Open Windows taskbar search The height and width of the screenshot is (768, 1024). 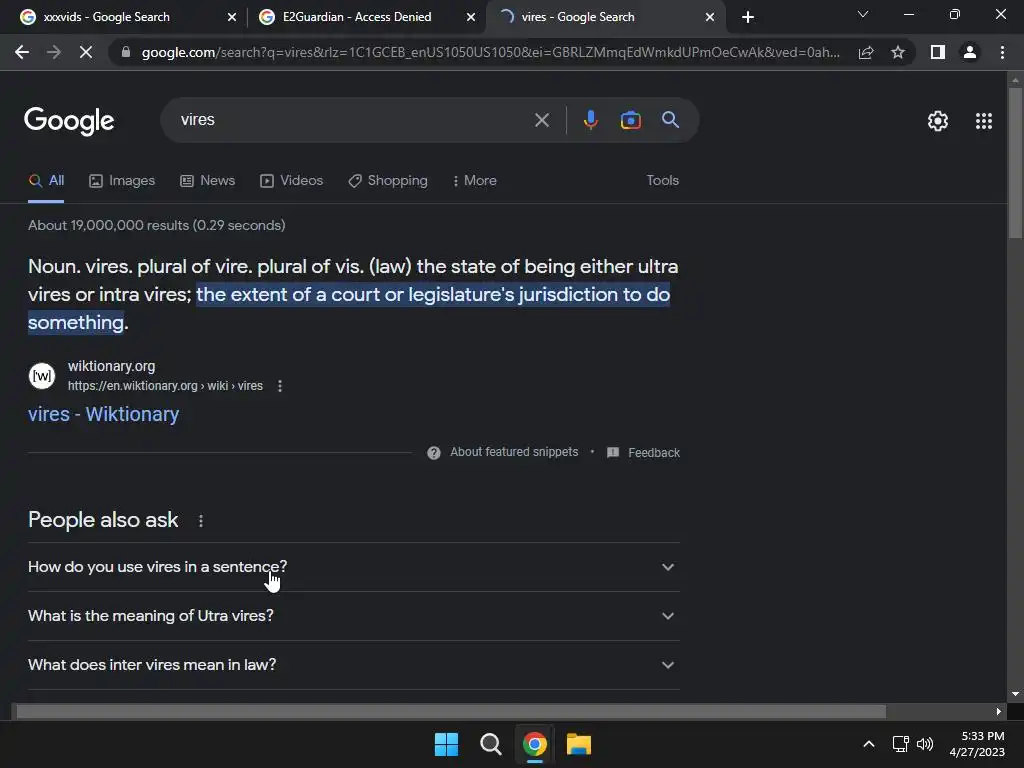(490, 744)
